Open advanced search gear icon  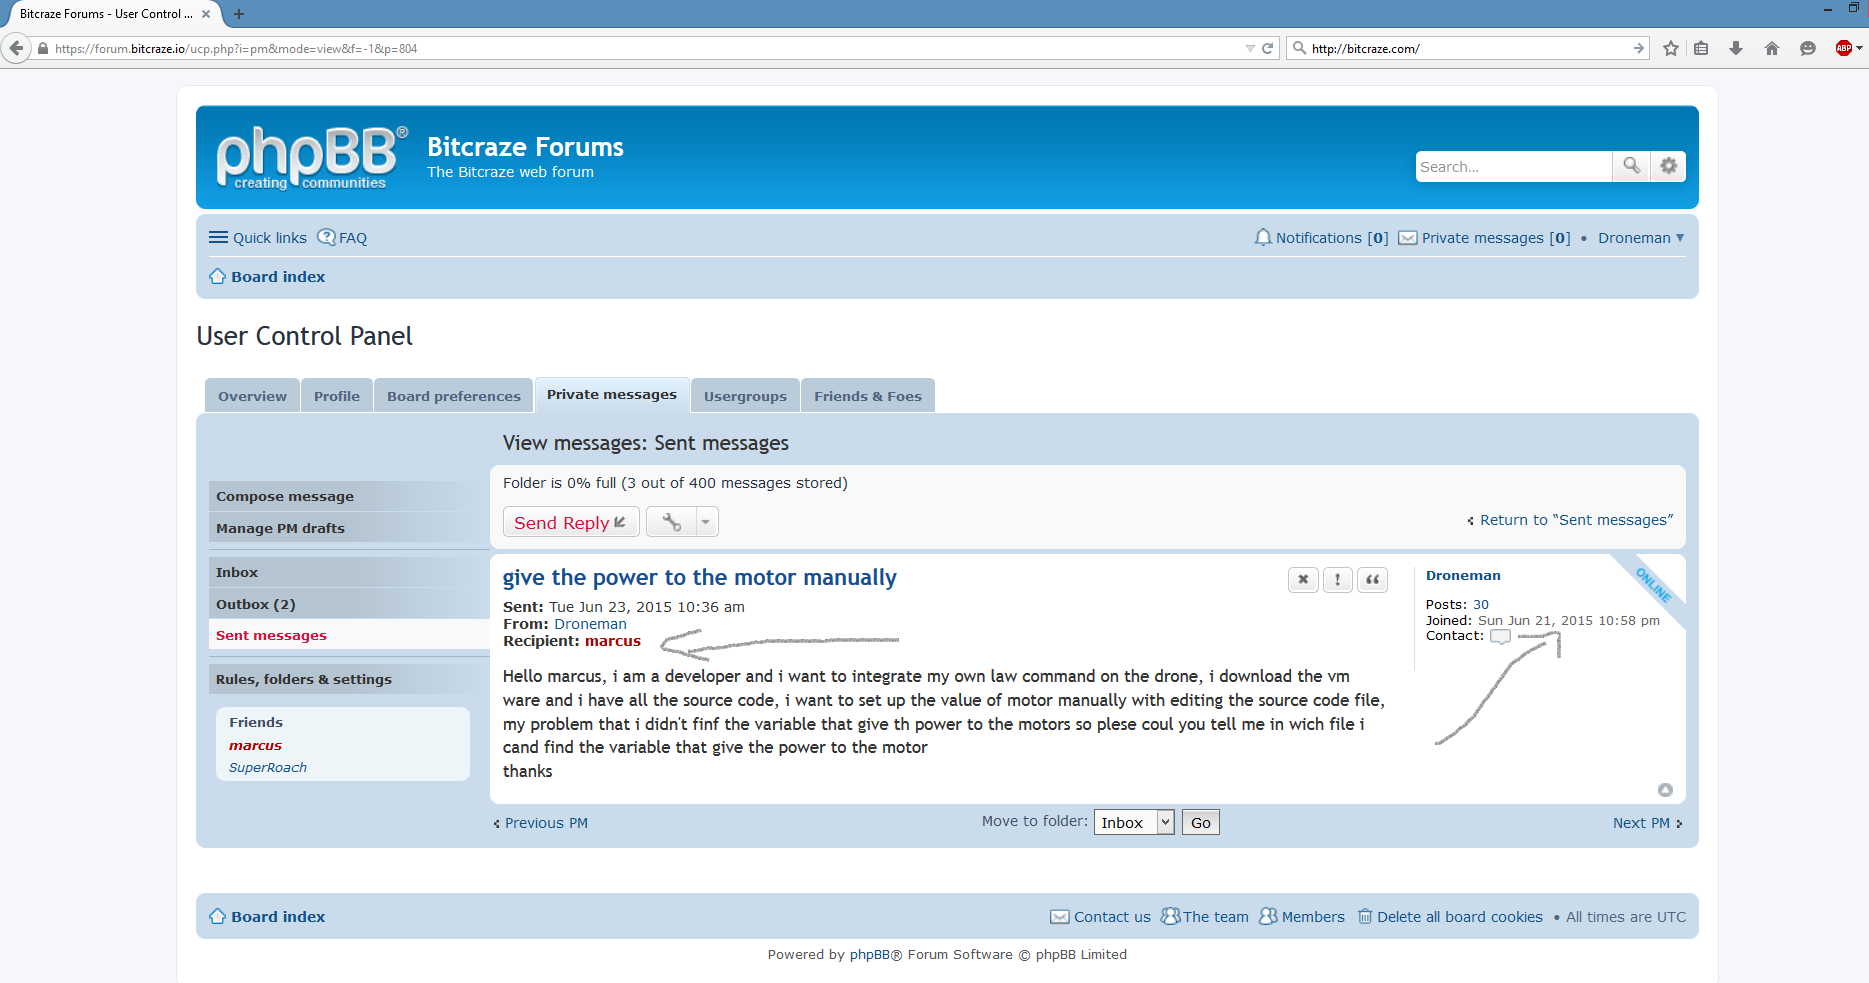pos(1668,166)
